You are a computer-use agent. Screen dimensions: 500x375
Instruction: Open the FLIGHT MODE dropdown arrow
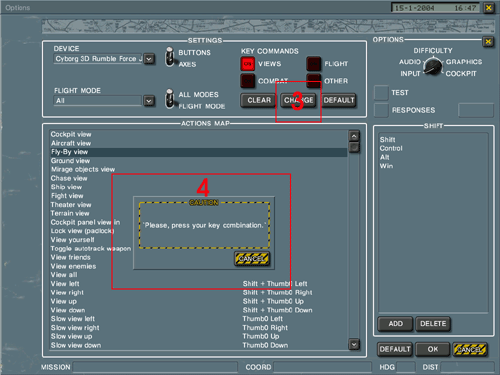tap(149, 101)
